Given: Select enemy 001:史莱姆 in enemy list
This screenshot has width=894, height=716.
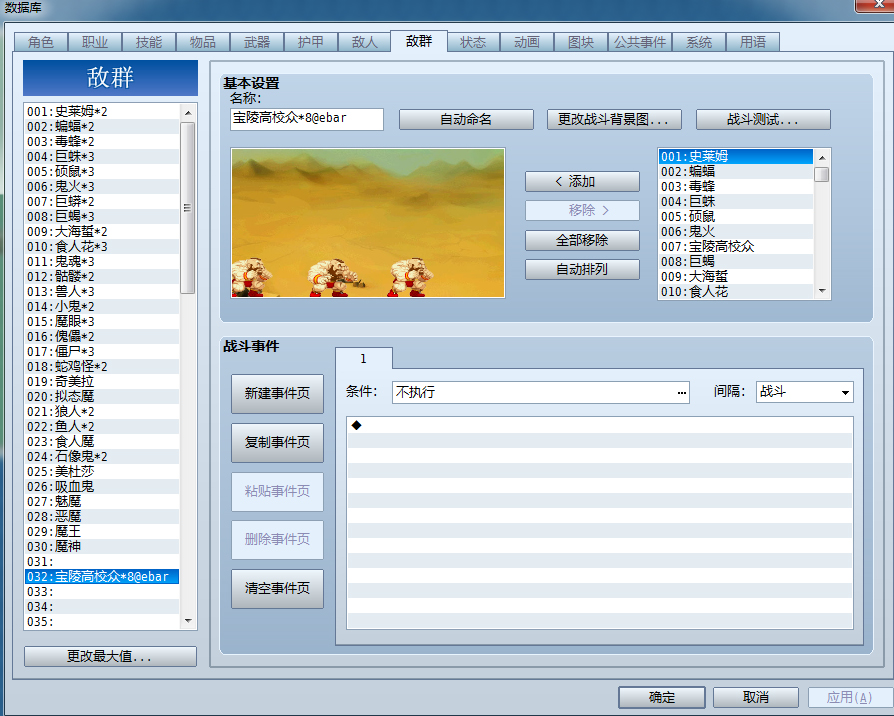Looking at the screenshot, I should (736, 157).
